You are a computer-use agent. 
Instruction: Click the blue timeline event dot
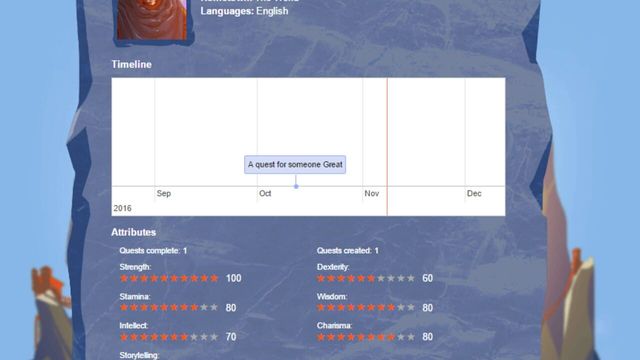[x=296, y=186]
